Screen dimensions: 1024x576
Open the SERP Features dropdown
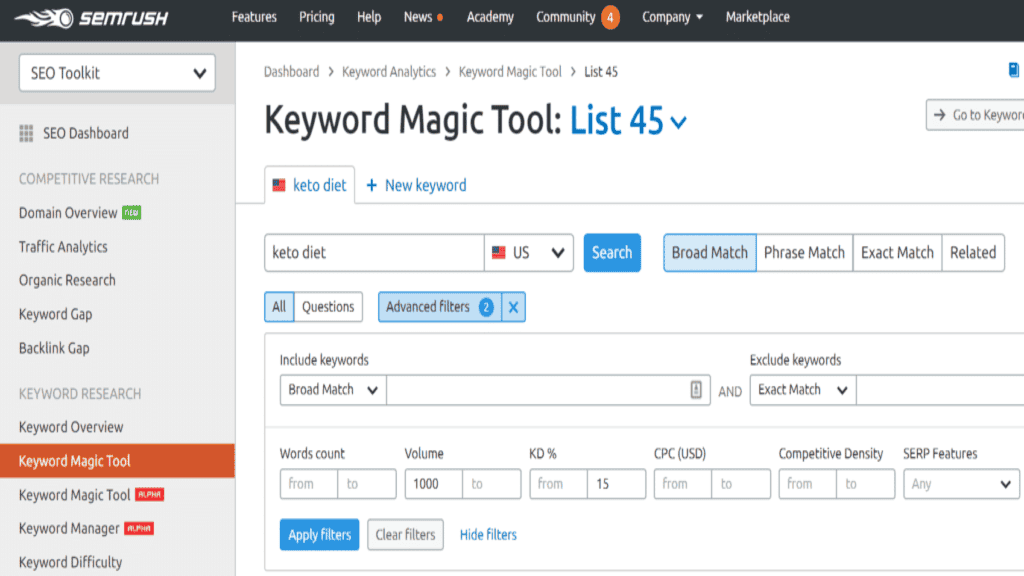(961, 484)
